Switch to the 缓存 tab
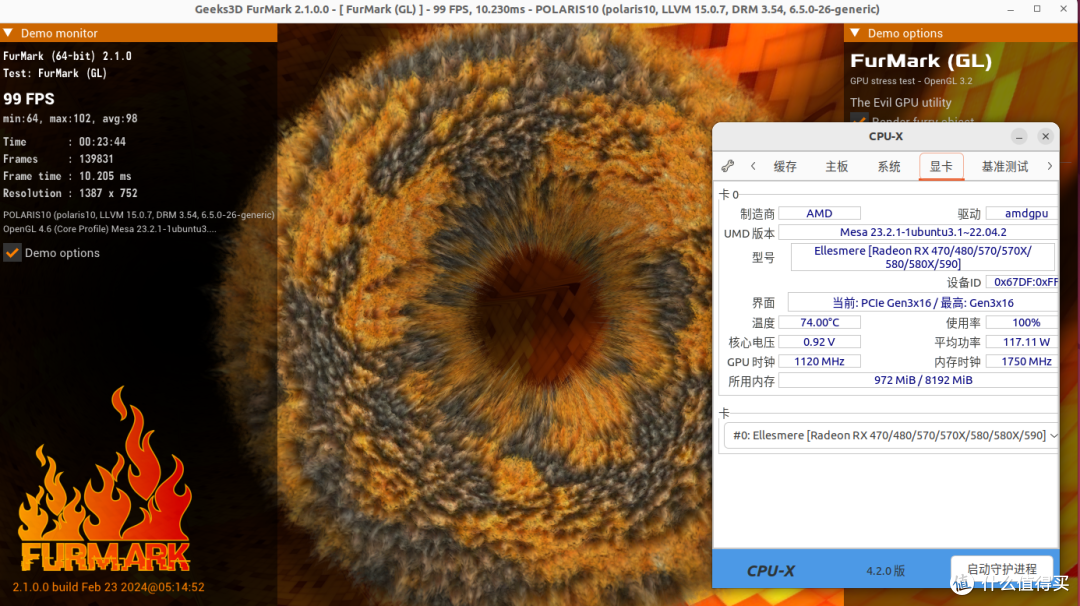The height and width of the screenshot is (606, 1080). (785, 166)
